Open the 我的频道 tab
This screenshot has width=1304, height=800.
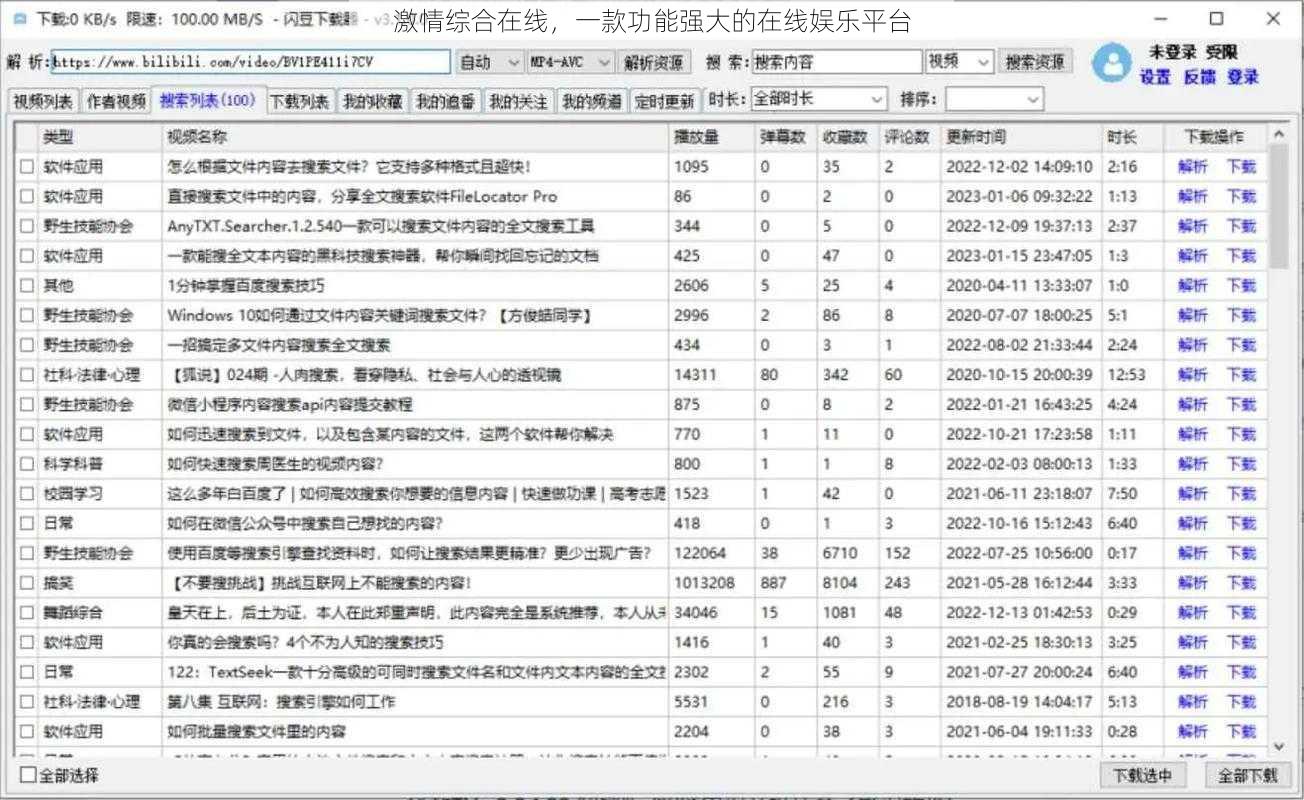tap(591, 101)
